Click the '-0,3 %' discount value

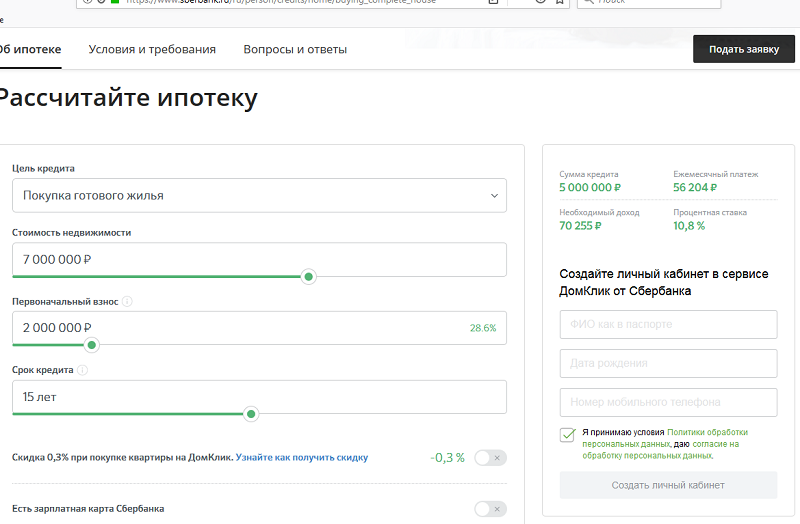[x=447, y=458]
